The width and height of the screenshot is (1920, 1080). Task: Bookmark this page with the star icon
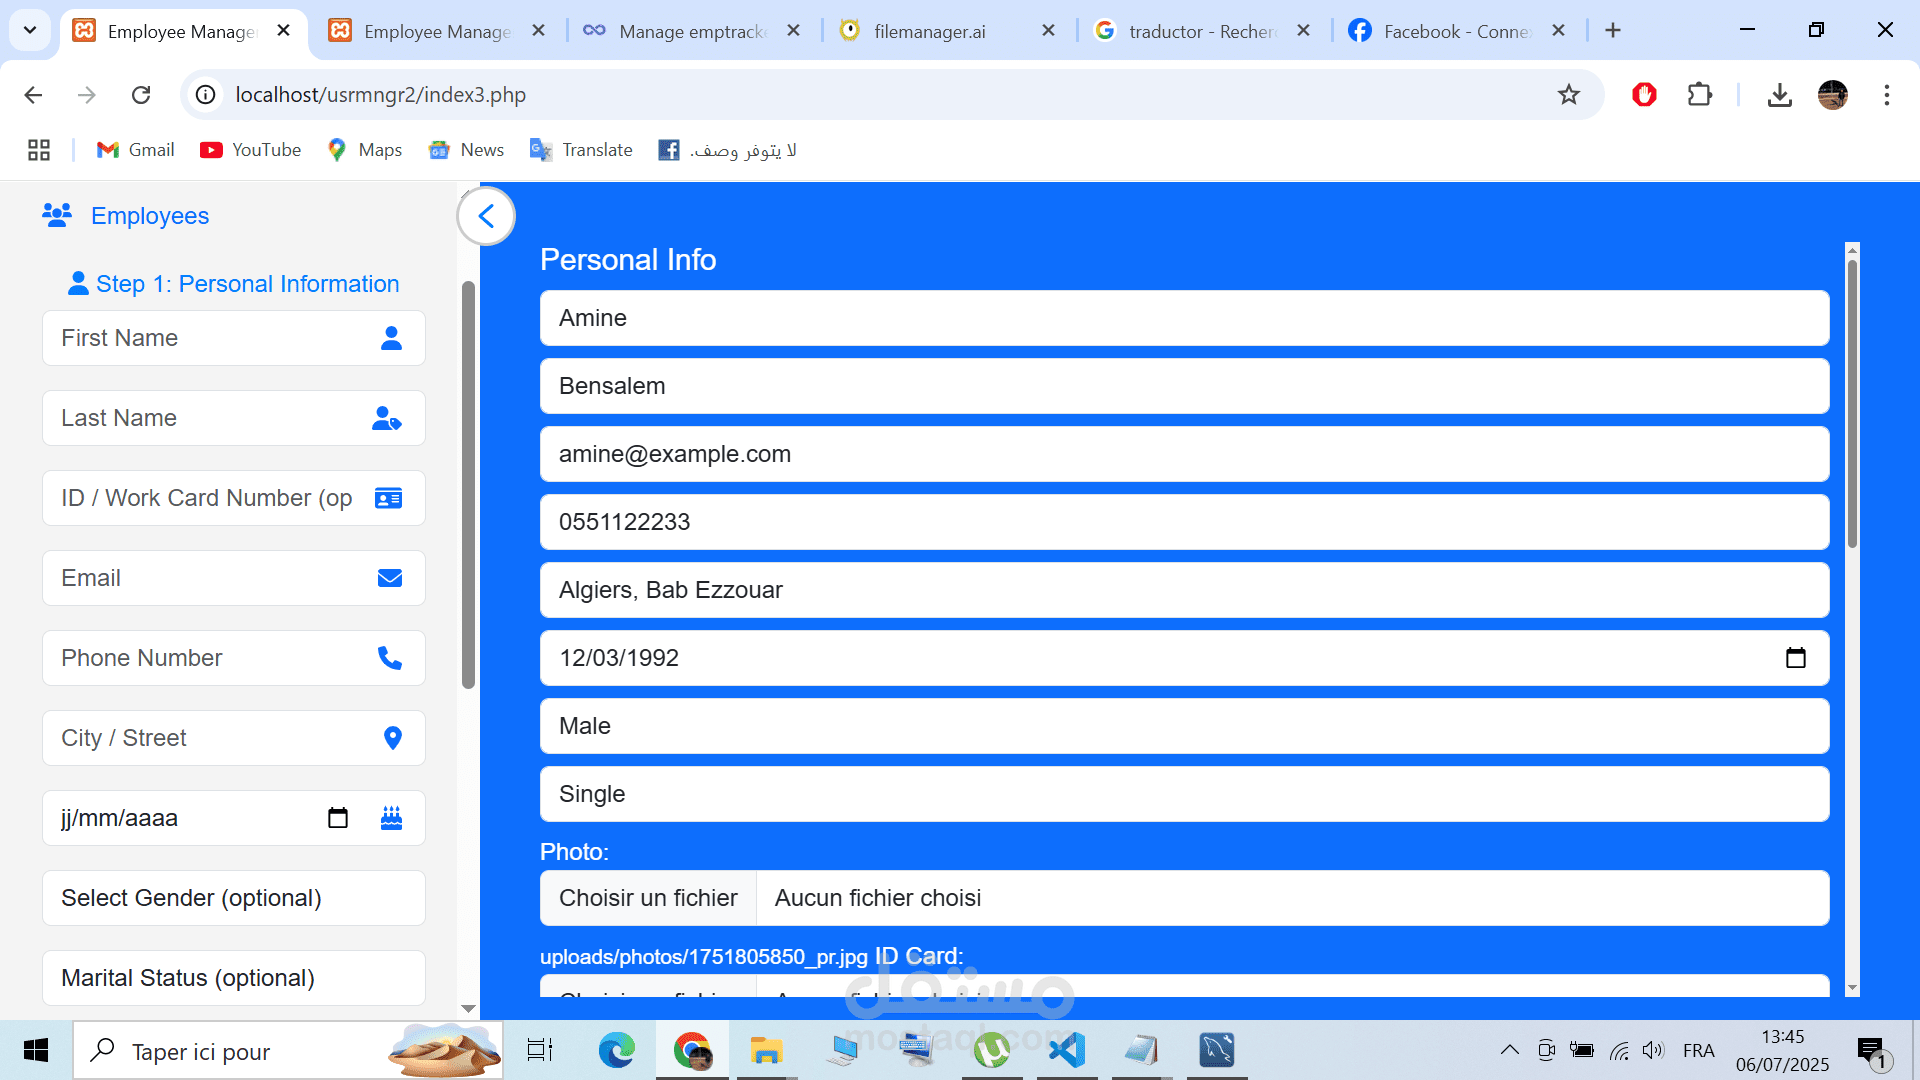click(x=1568, y=95)
